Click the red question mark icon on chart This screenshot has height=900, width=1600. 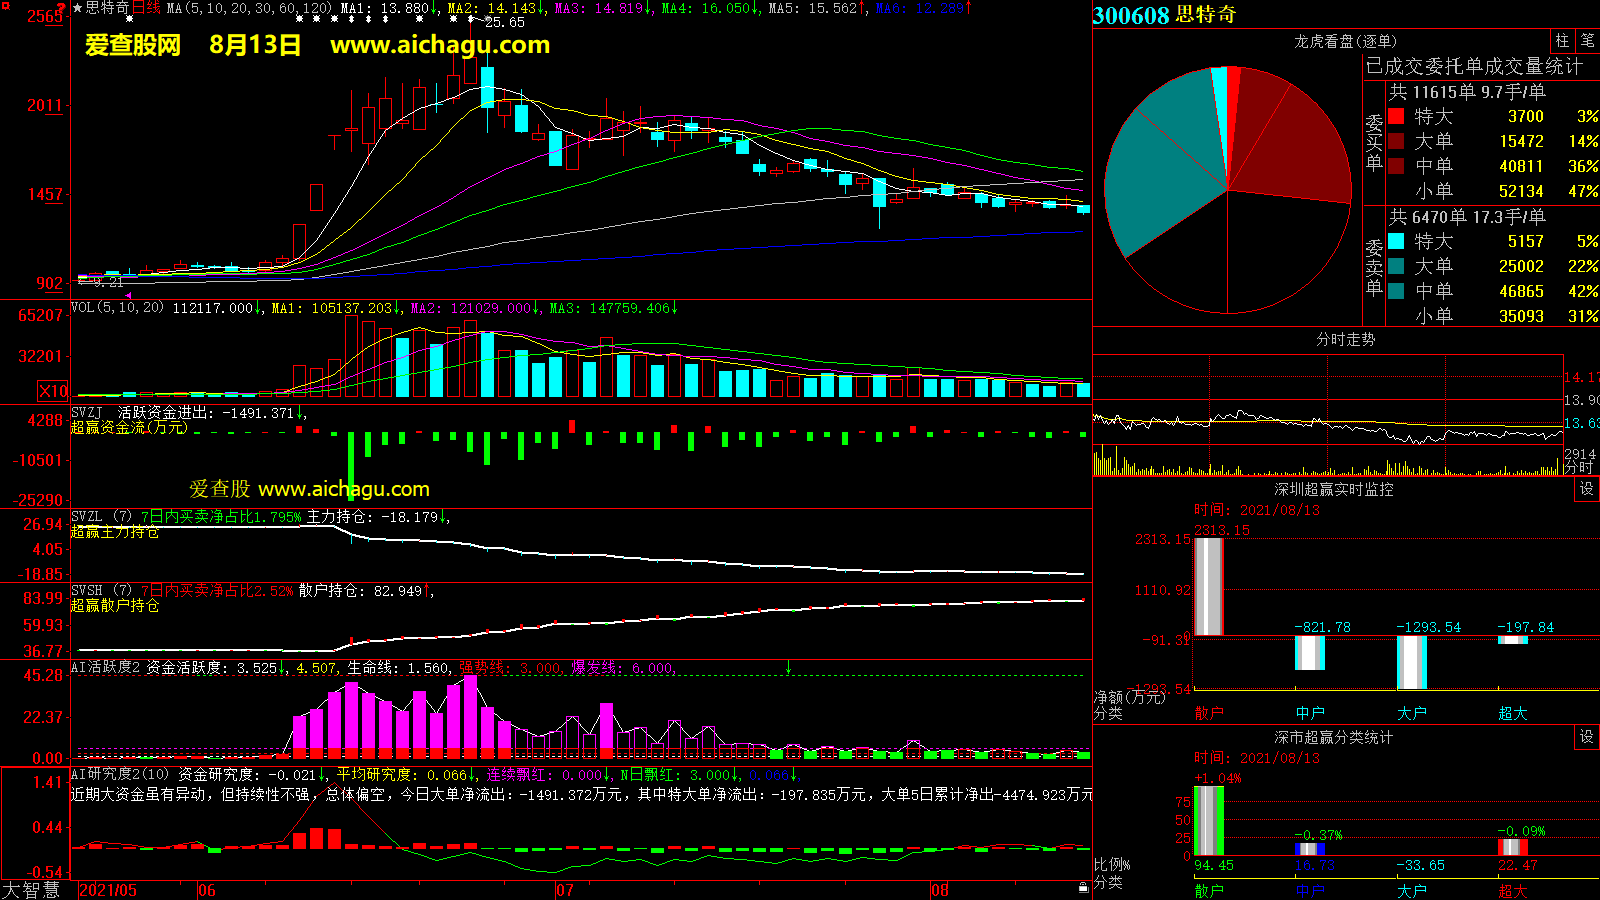pos(62,9)
